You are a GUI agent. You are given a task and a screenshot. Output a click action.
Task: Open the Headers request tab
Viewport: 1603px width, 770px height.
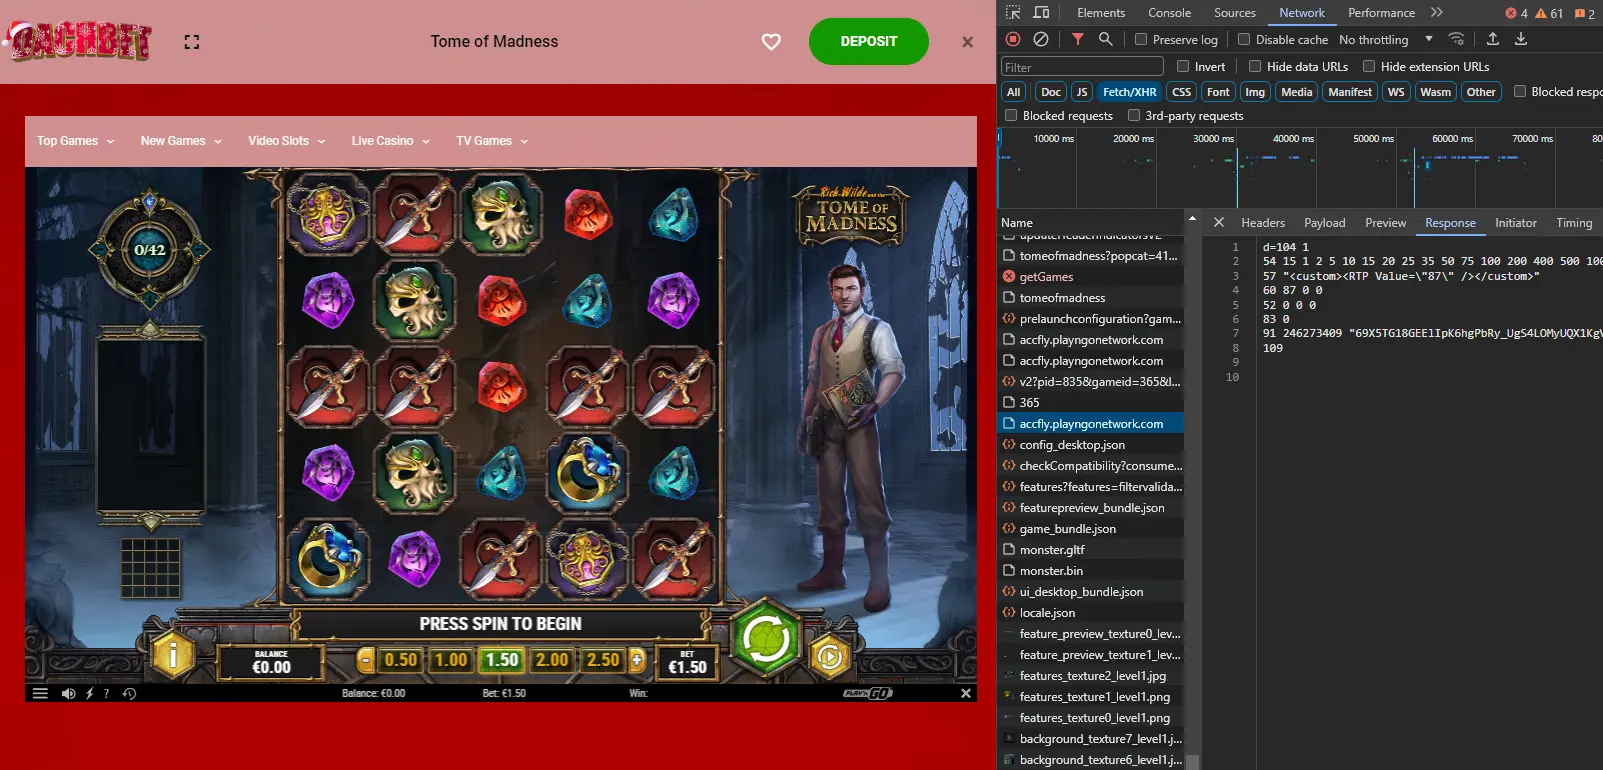coord(1263,223)
